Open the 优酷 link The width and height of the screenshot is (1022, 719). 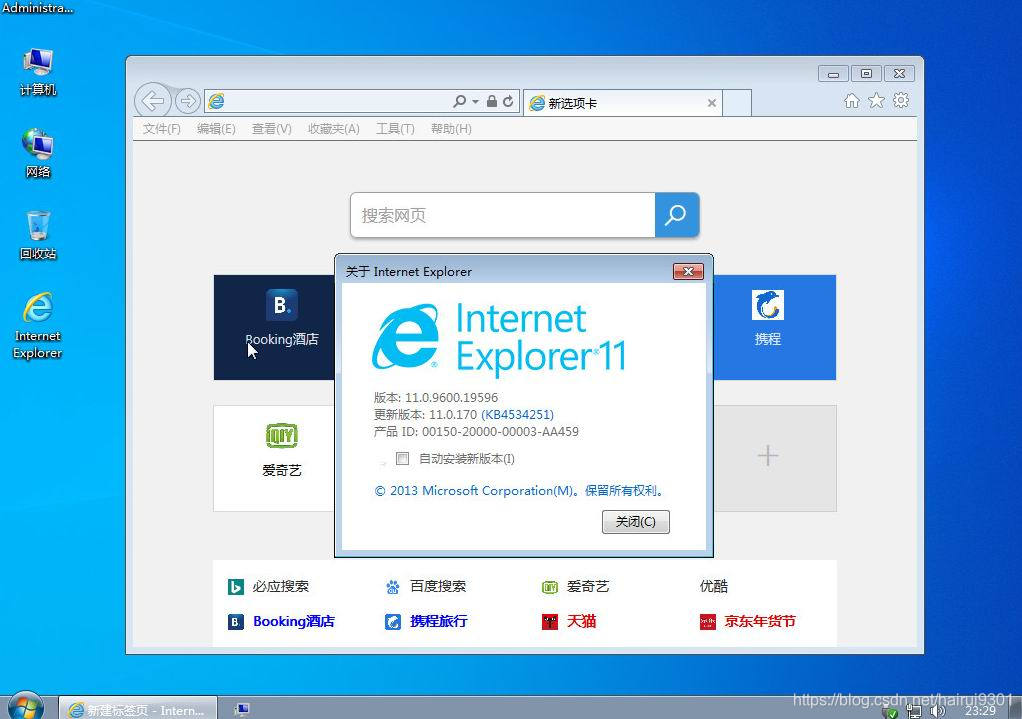tap(713, 586)
